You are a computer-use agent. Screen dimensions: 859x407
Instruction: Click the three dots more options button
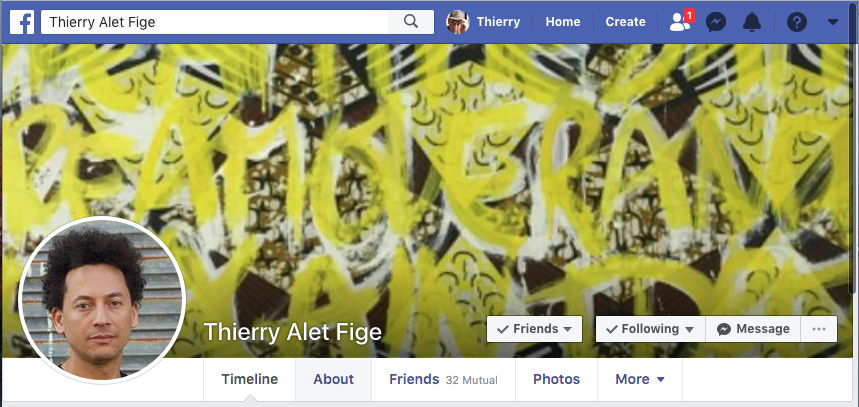tap(818, 329)
